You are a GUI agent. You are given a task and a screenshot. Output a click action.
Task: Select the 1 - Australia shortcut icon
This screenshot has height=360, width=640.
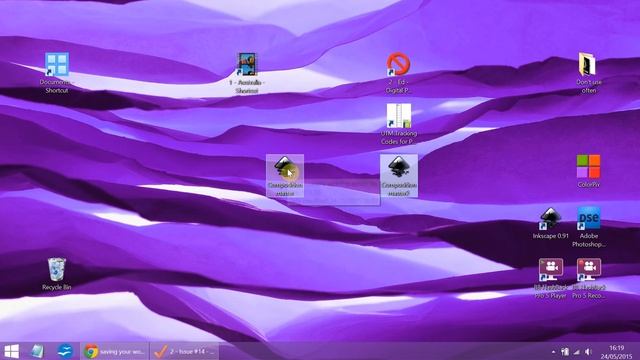click(x=247, y=73)
